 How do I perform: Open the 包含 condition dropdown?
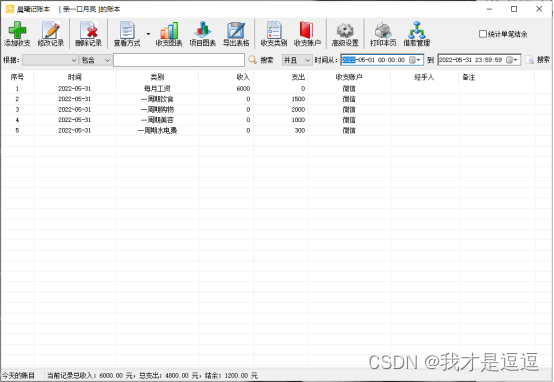tap(95, 60)
